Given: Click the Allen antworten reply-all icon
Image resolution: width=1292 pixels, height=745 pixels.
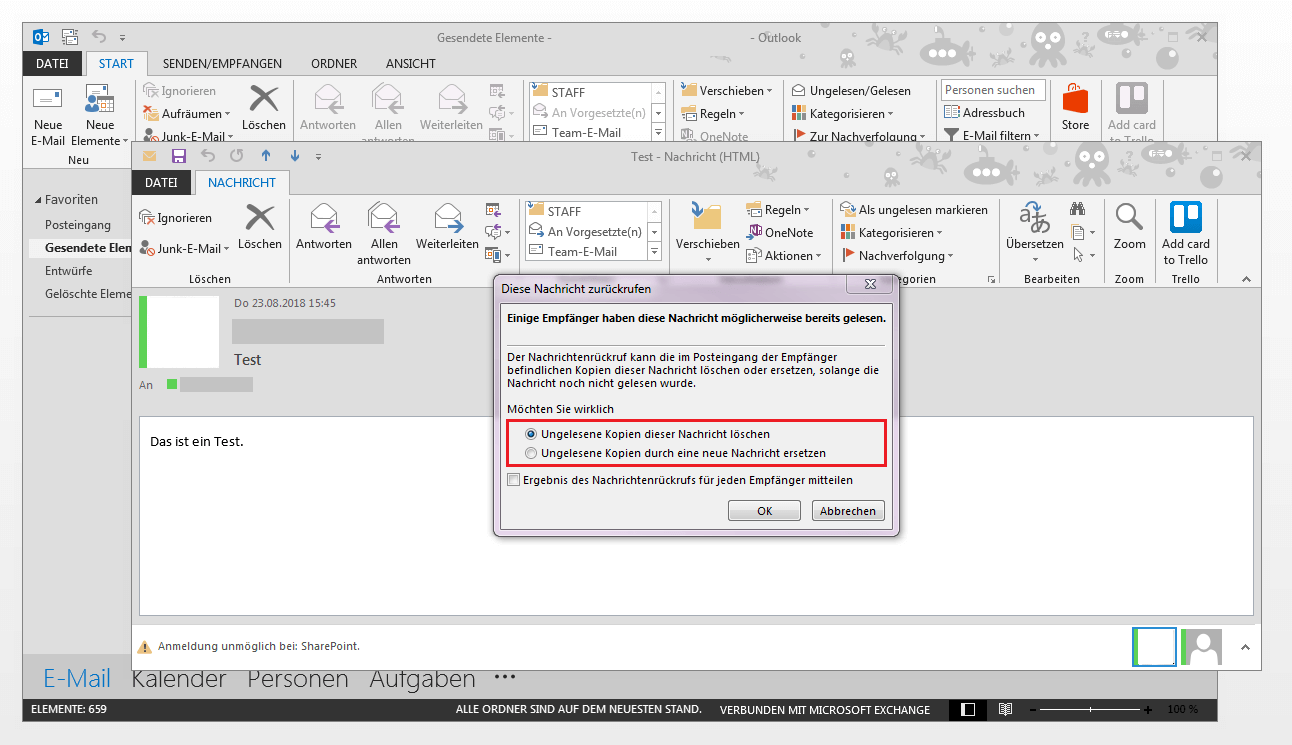Looking at the screenshot, I should [384, 217].
